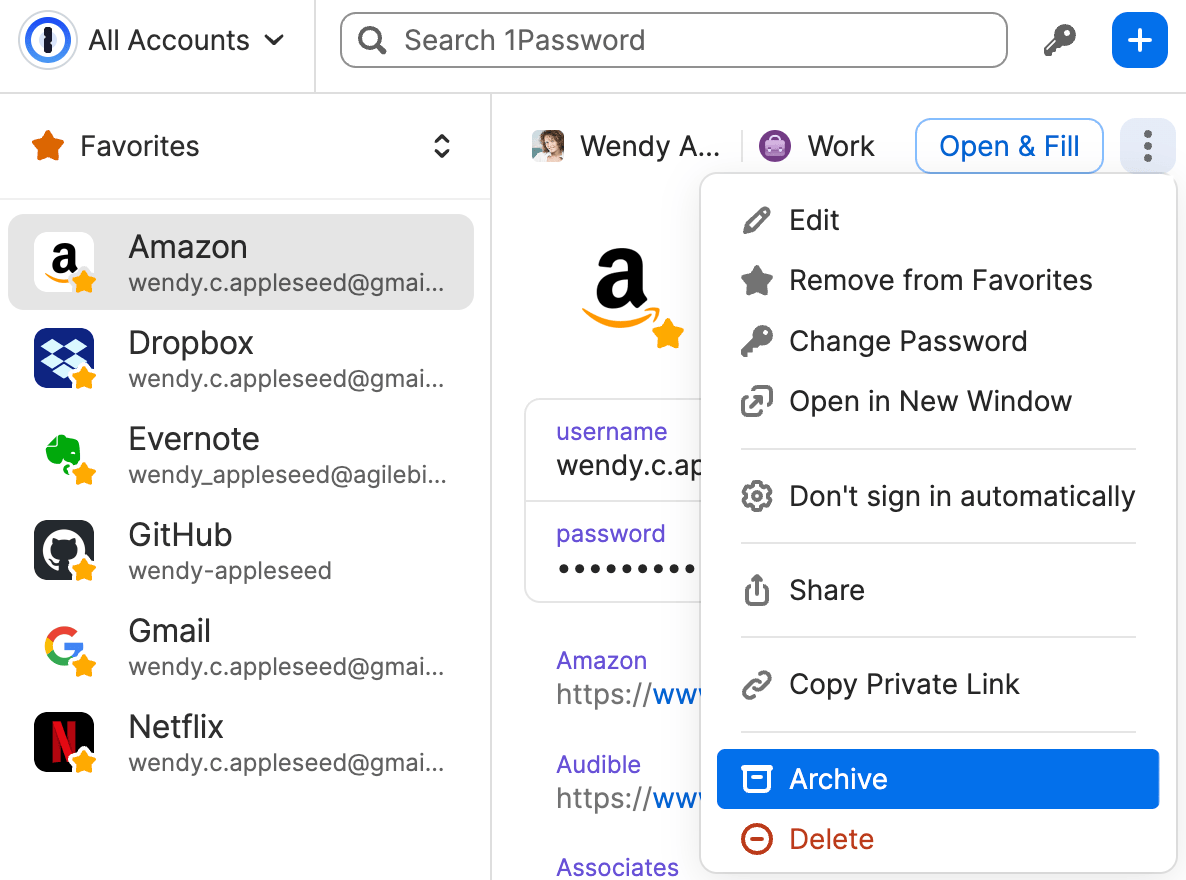Click the GitHub octocat icon entry
Viewport: 1186px width, 880px height.
tap(64, 550)
